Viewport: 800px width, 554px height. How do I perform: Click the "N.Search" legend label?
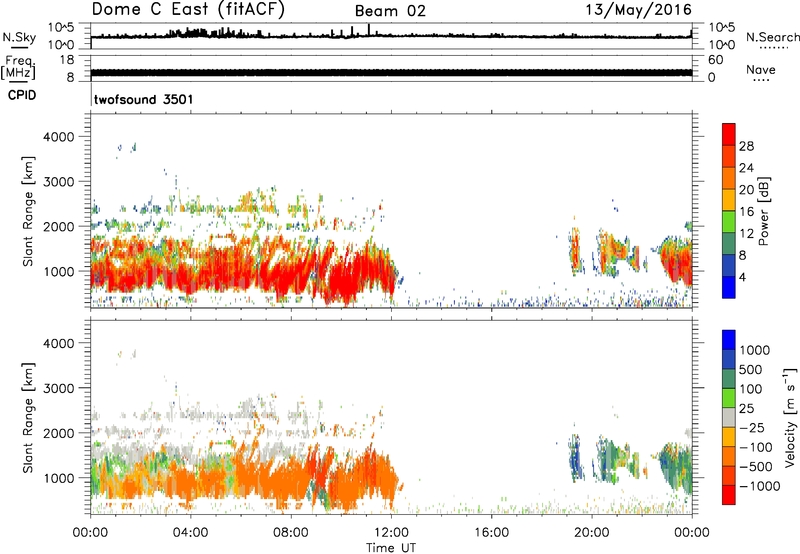coord(772,37)
